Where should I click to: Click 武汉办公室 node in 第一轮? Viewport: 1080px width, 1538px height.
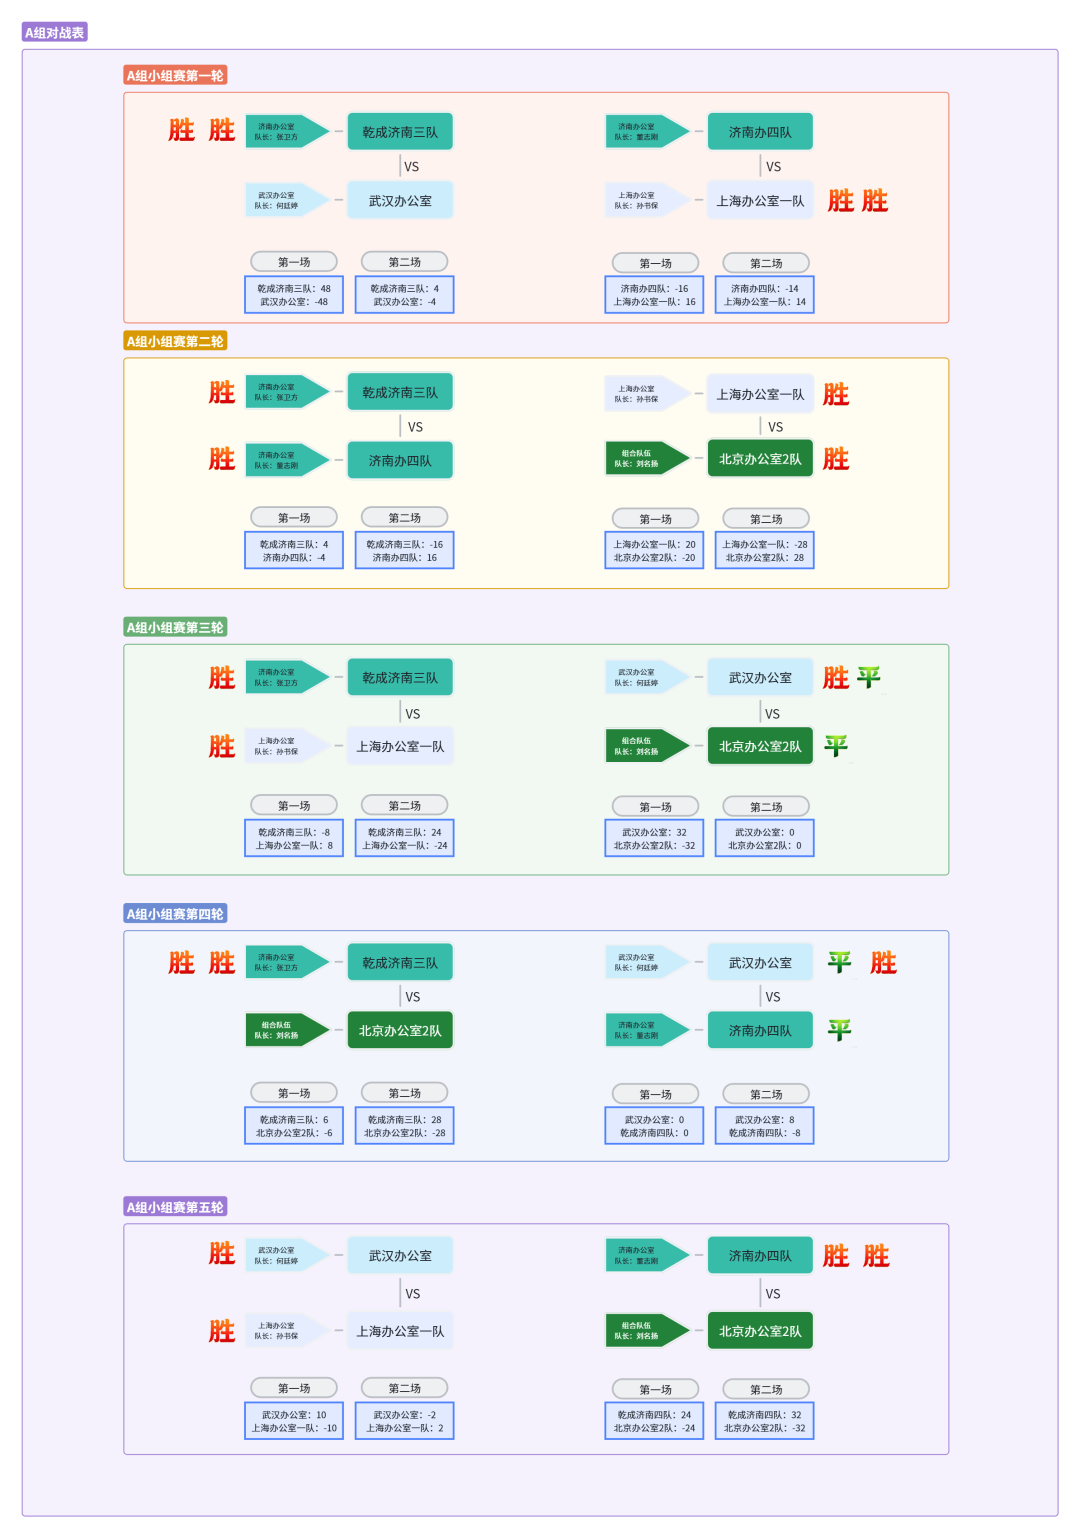(x=400, y=200)
